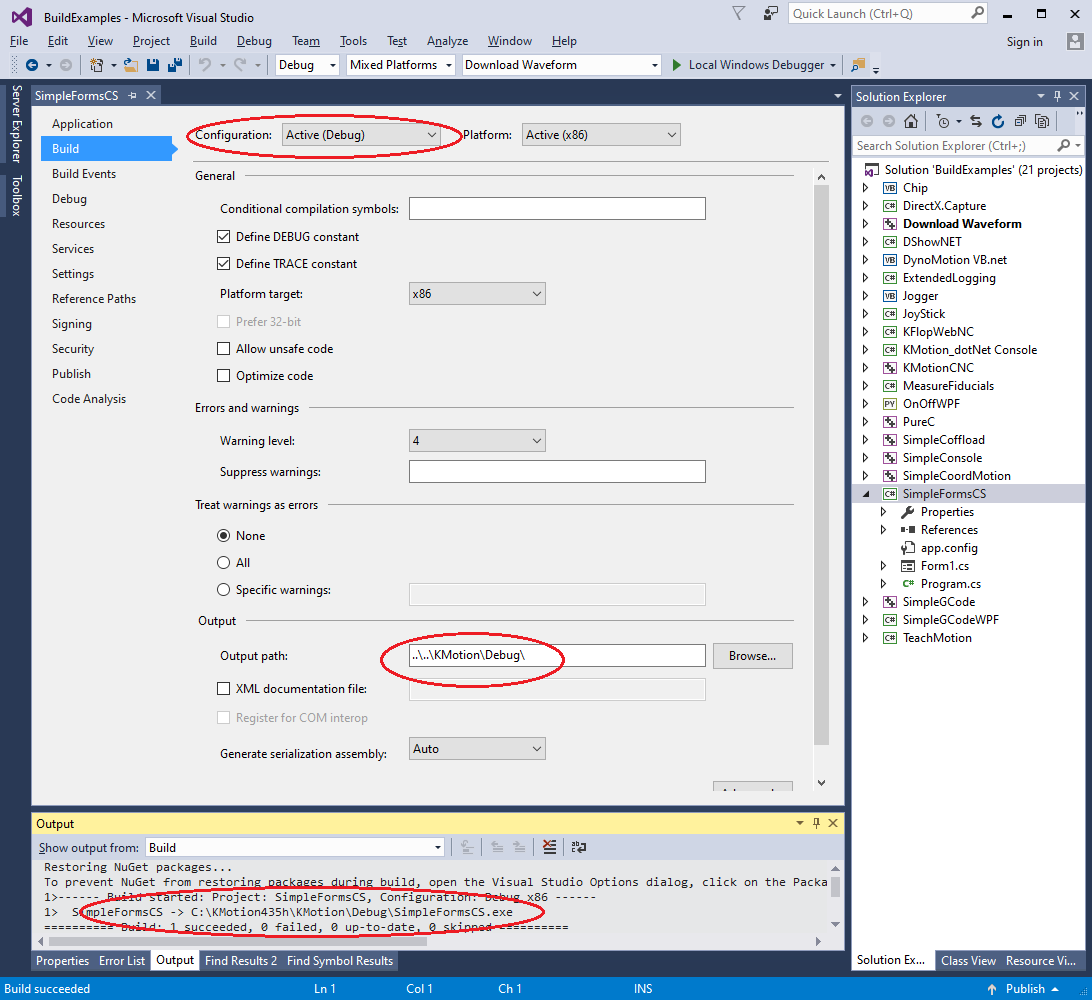Screen dimensions: 1092x1000
Task: Select the All warnings-as-errors radio button
Action: pyautogui.click(x=224, y=563)
